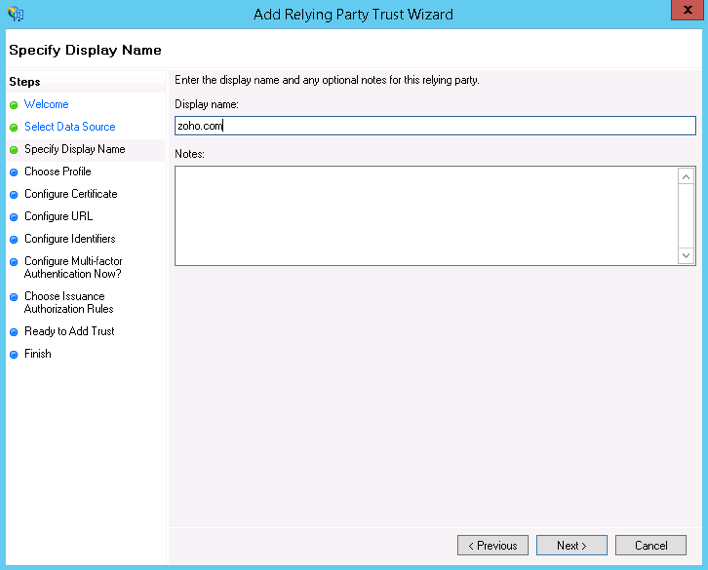
Task: Click the blue bullet beside Ready to Add Trust
Action: click(14, 332)
